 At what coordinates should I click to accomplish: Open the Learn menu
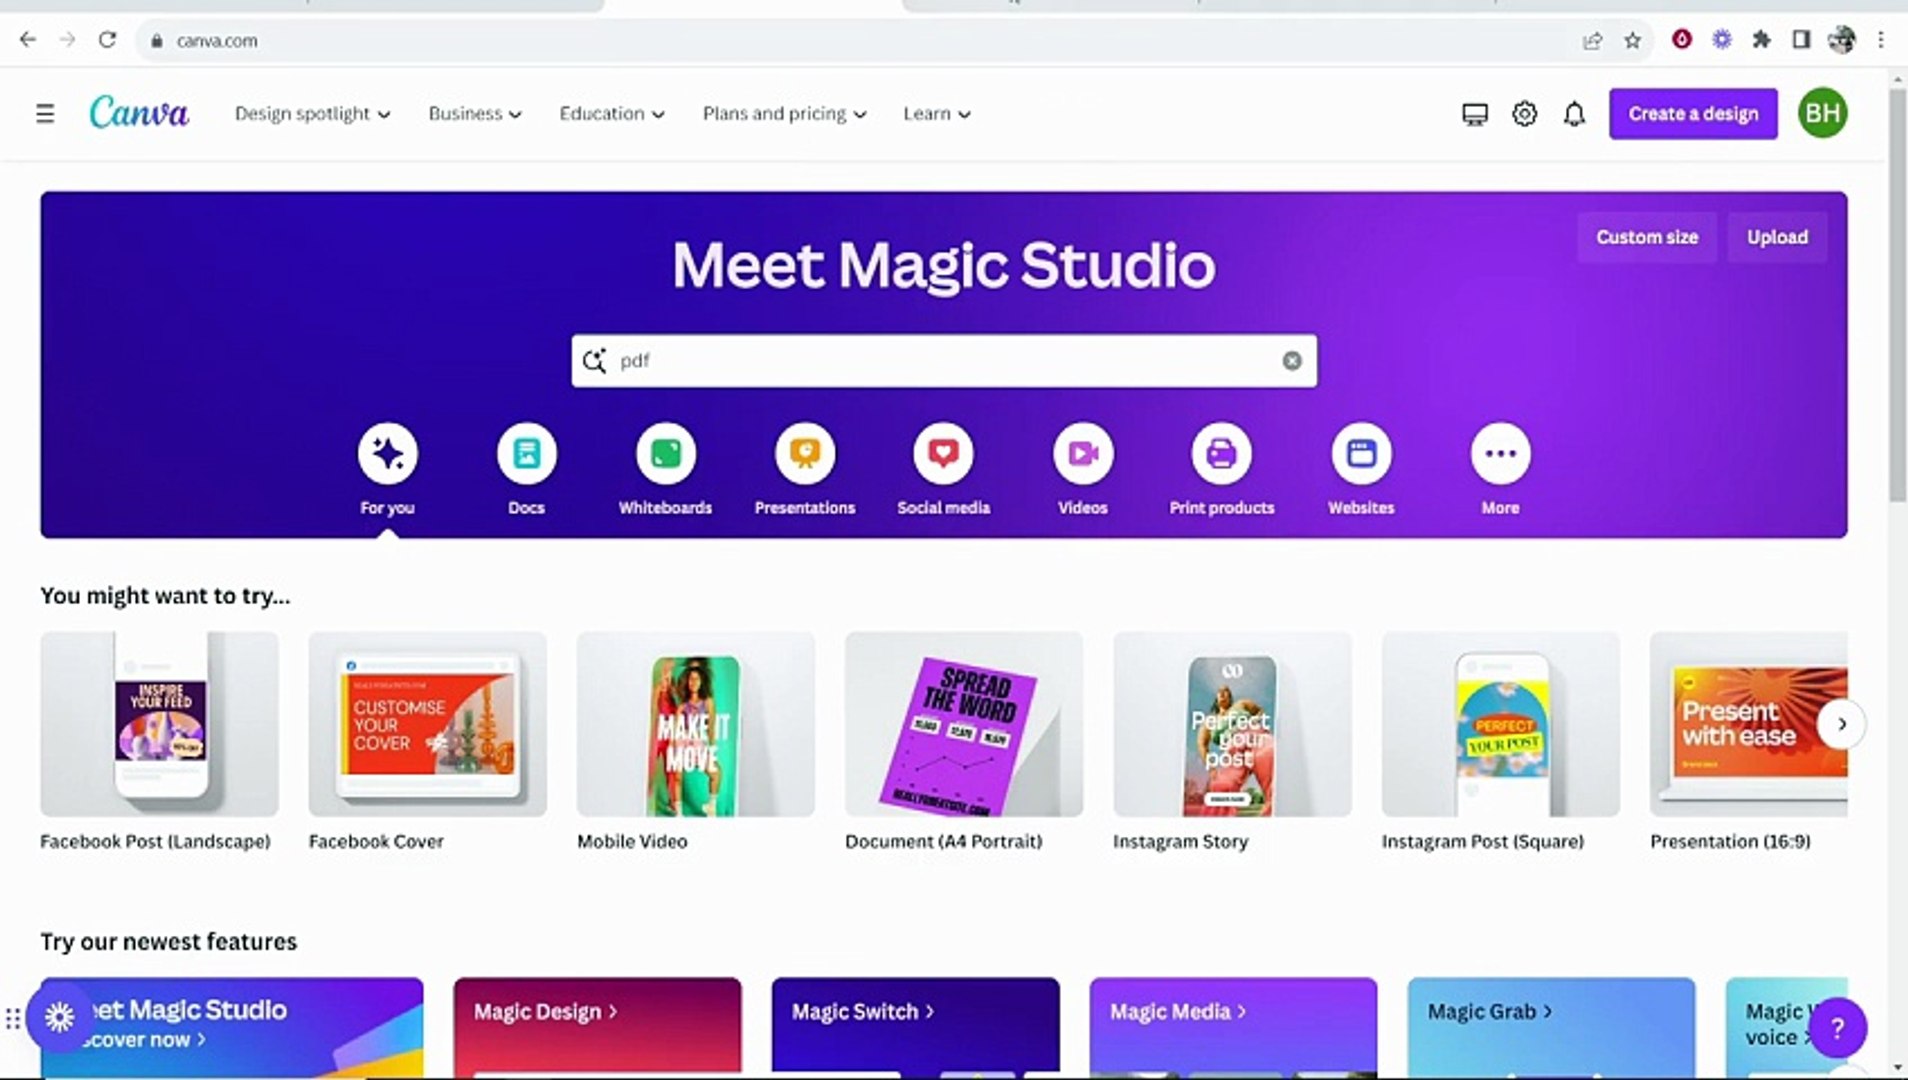pyautogui.click(x=934, y=113)
